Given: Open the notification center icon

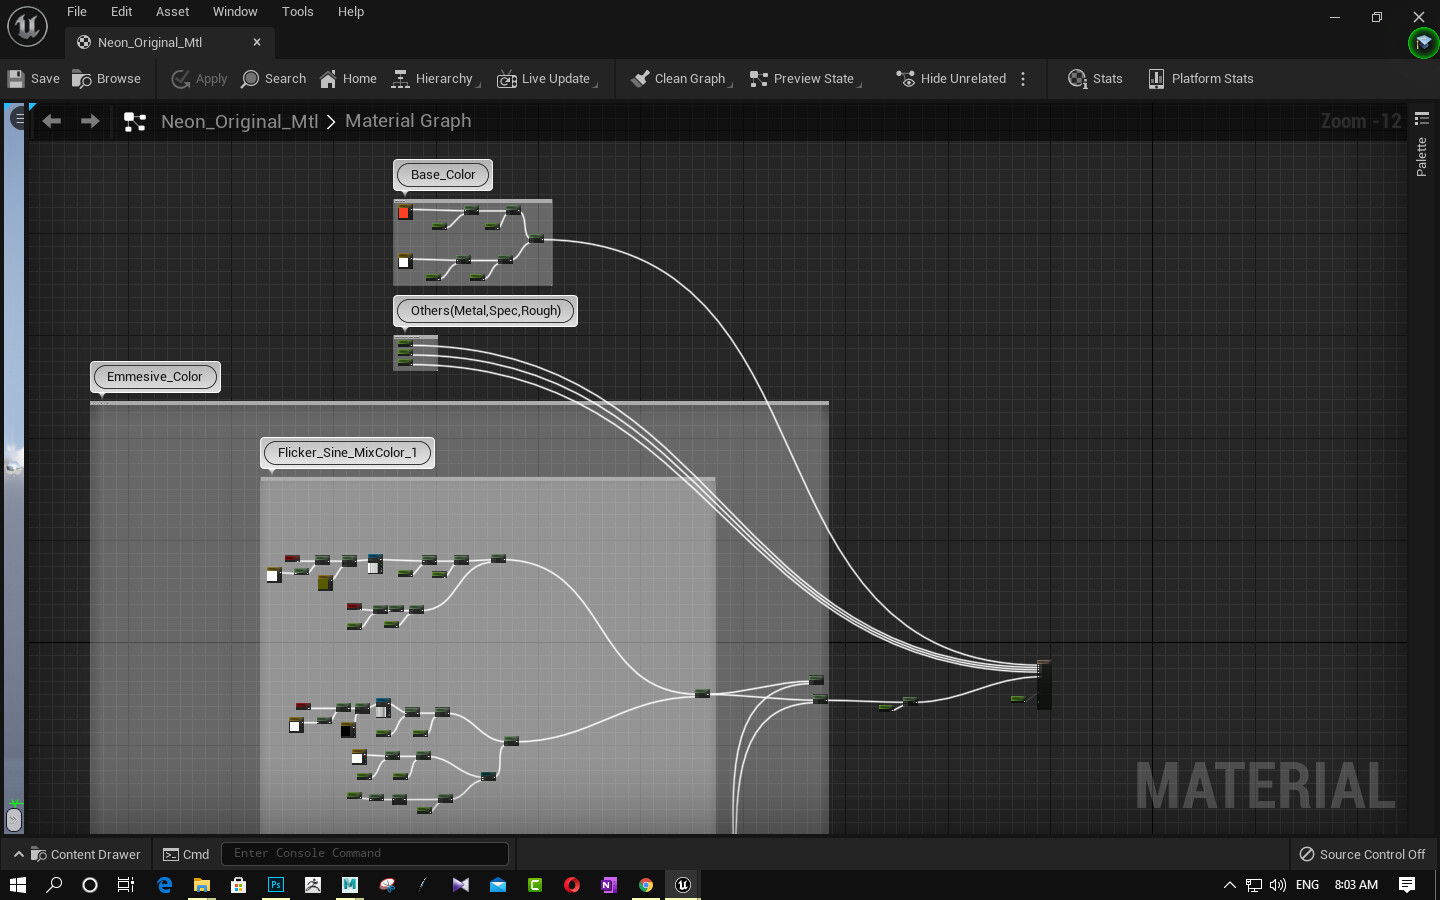Looking at the screenshot, I should 1407,884.
